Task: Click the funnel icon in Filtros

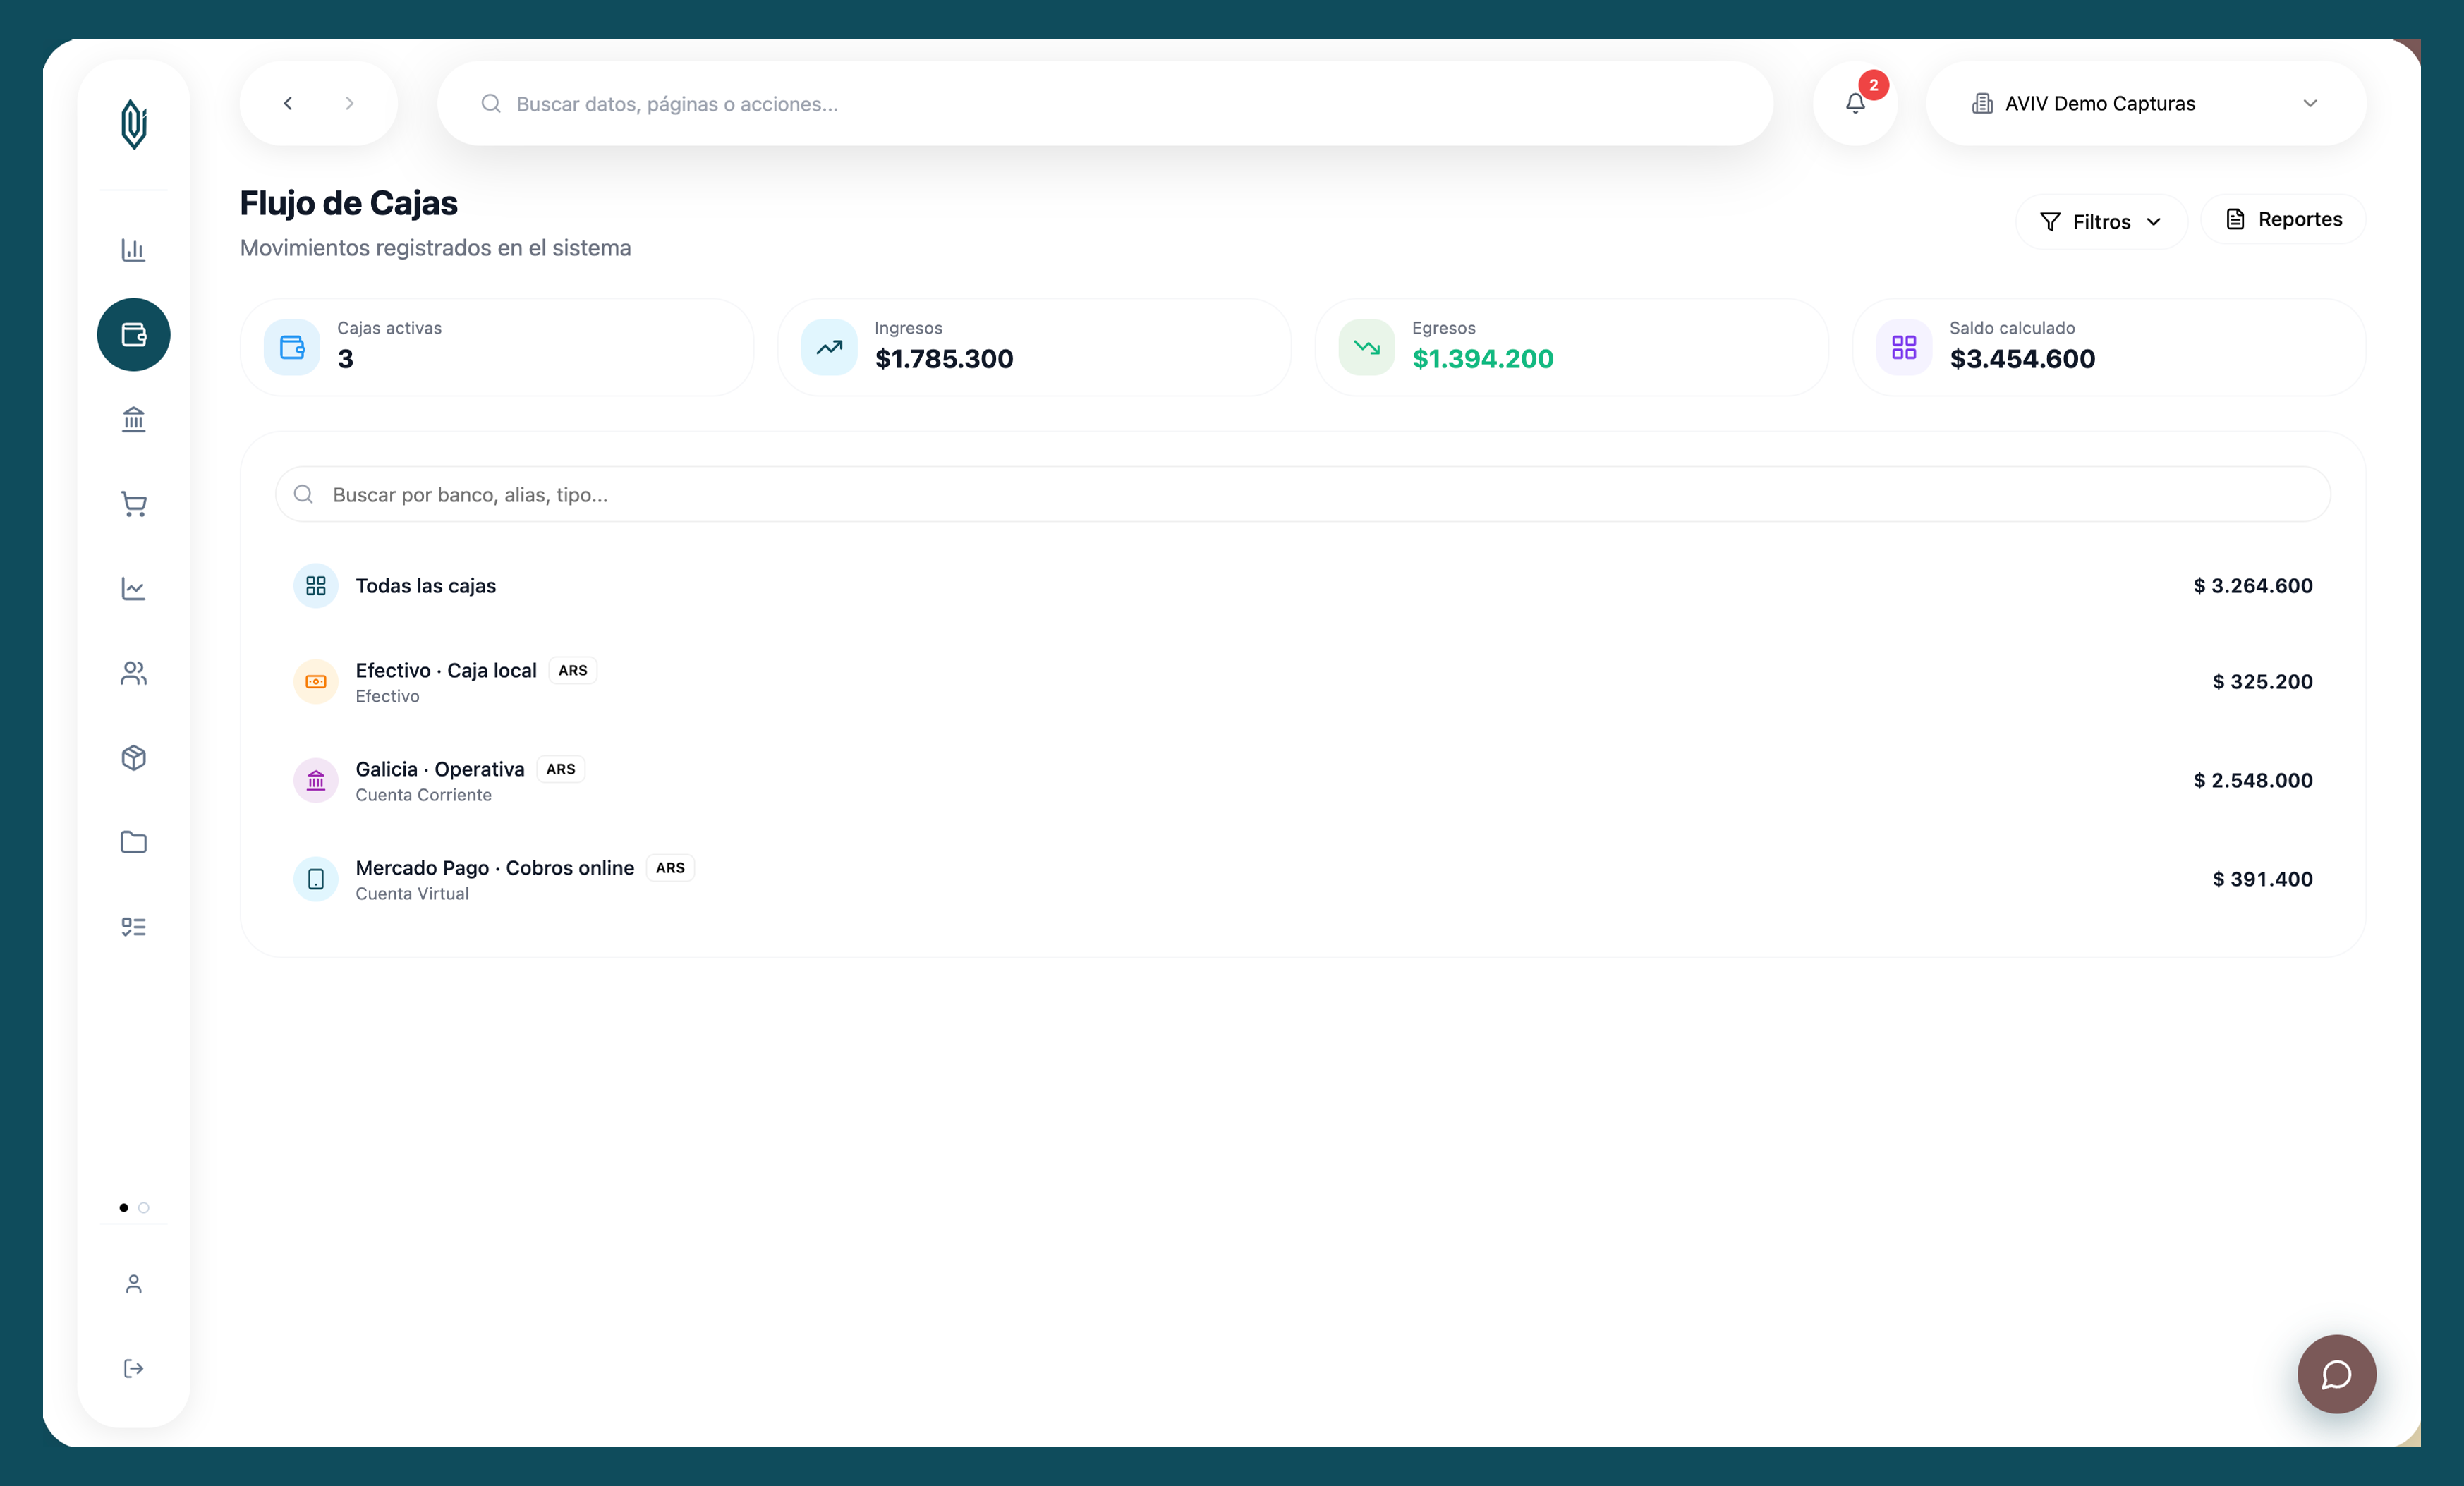Action: coord(2050,222)
